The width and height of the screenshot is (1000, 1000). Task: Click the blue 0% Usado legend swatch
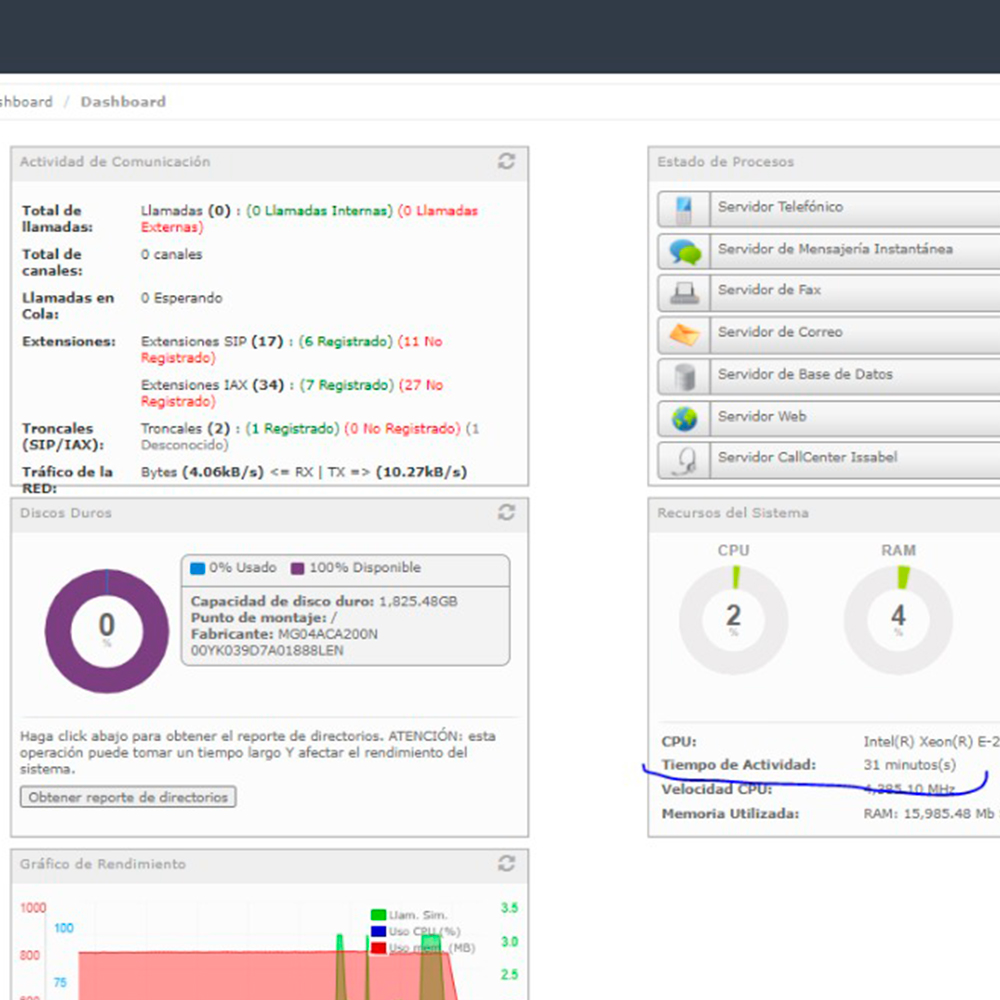pos(197,568)
